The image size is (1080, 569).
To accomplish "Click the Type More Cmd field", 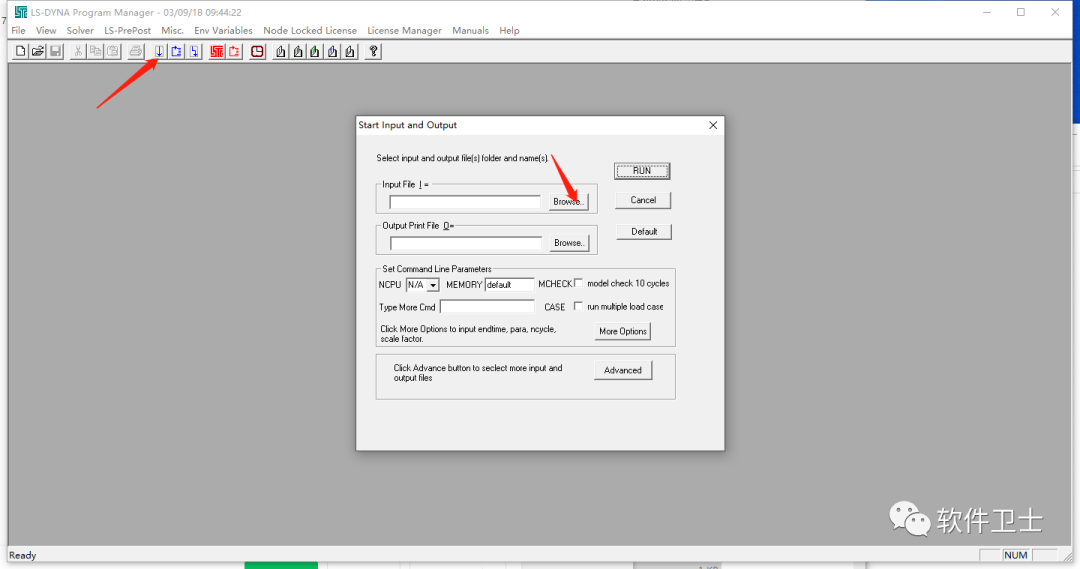I will coord(487,307).
